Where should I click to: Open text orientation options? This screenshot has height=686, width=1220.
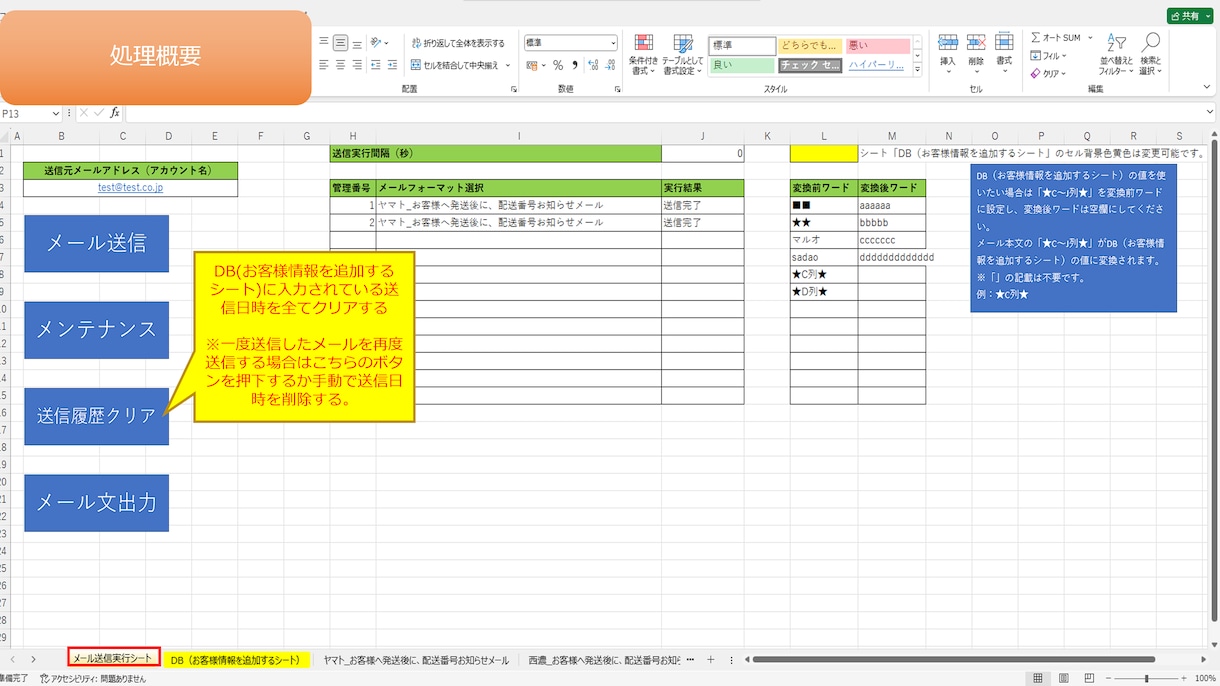(x=379, y=43)
